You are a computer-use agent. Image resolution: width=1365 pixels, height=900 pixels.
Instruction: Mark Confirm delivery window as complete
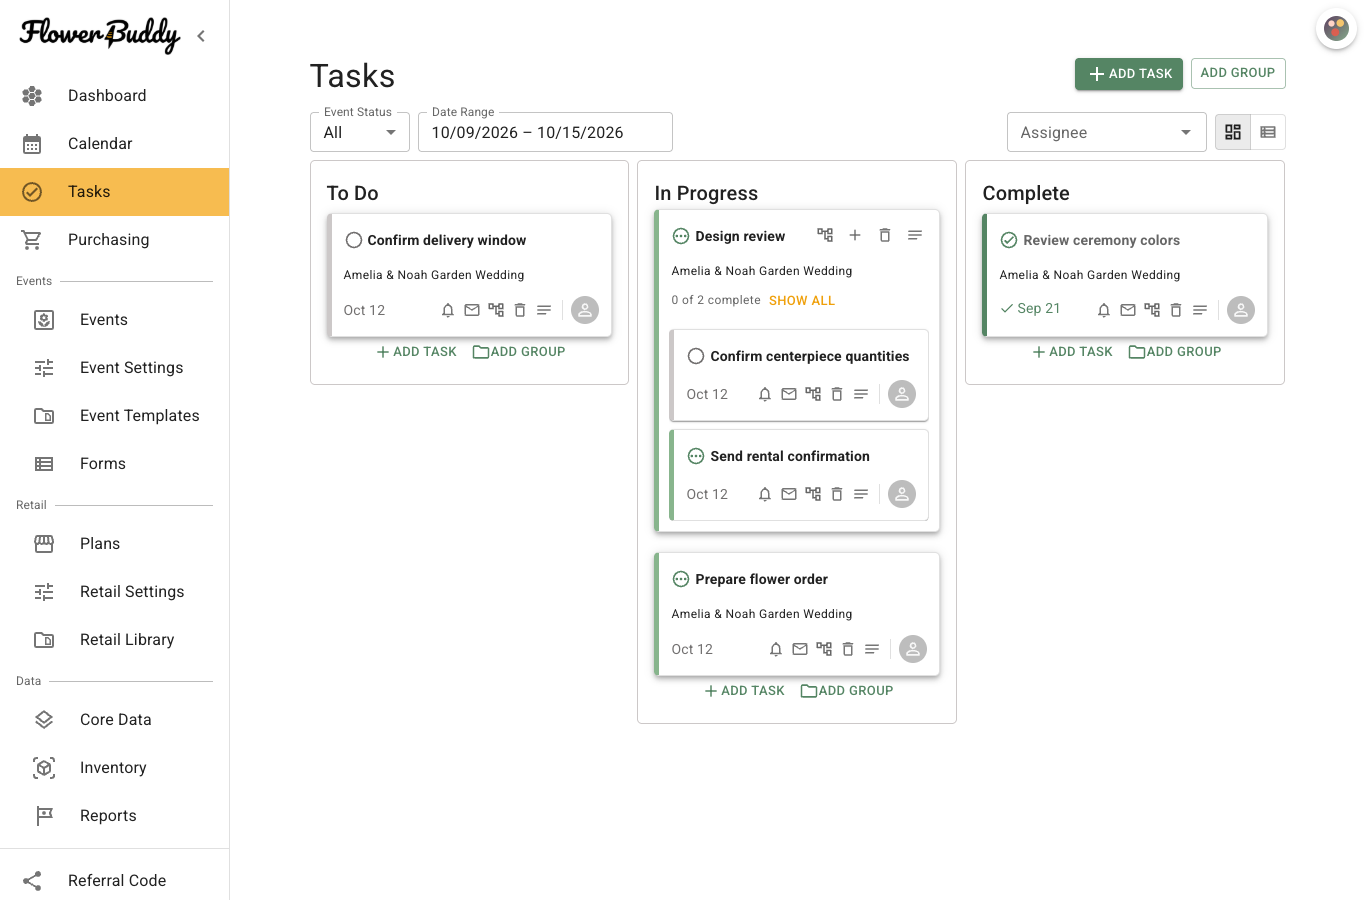[x=353, y=240]
